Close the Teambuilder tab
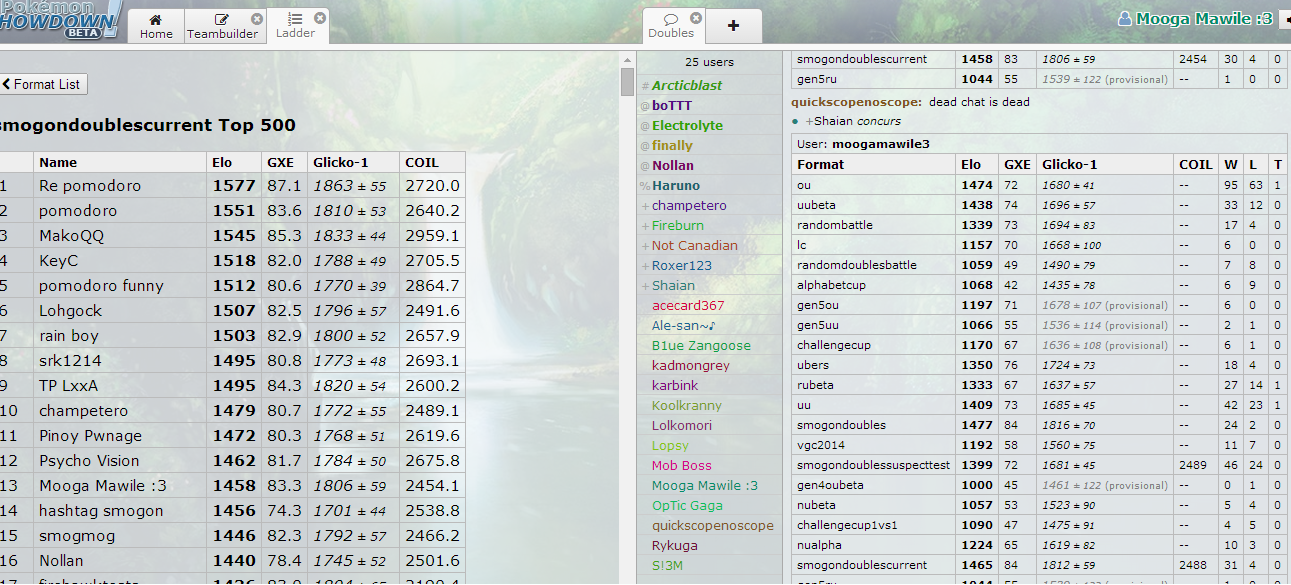This screenshot has height=585, width=1291. click(x=257, y=19)
